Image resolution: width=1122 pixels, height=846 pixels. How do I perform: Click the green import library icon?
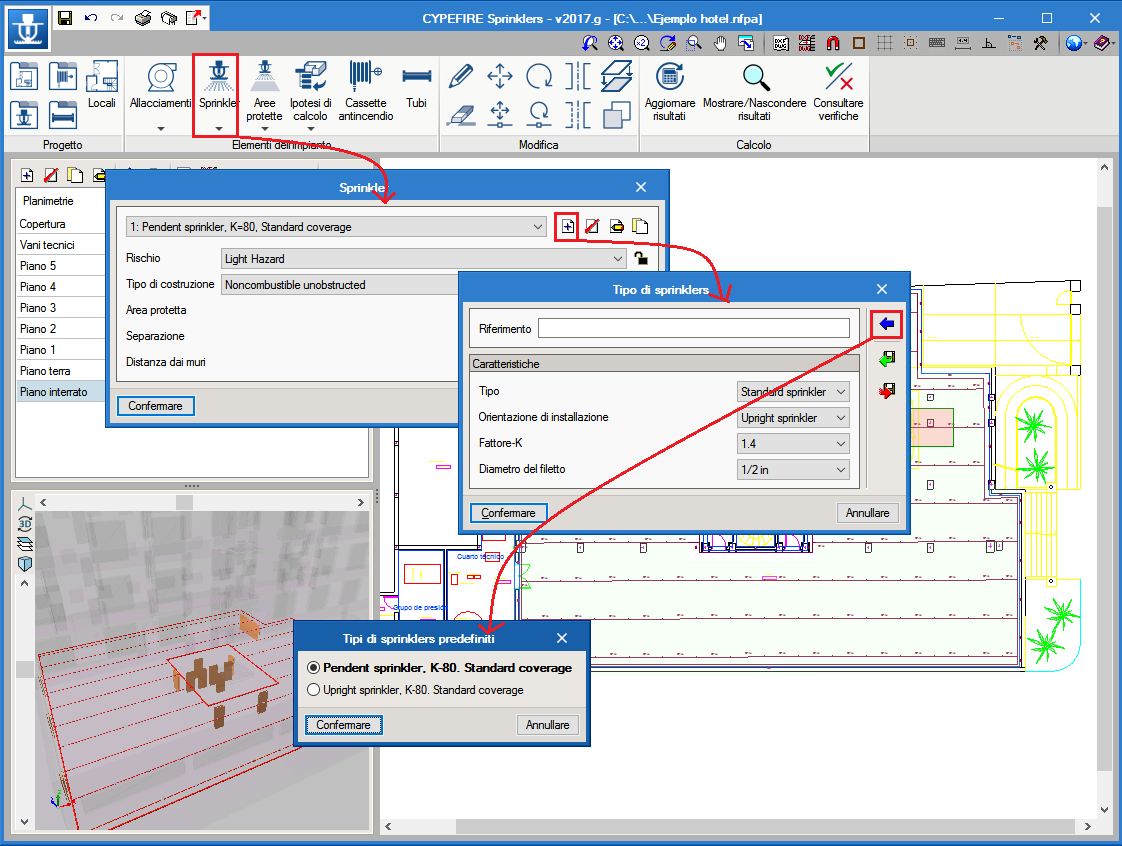pyautogui.click(x=887, y=359)
